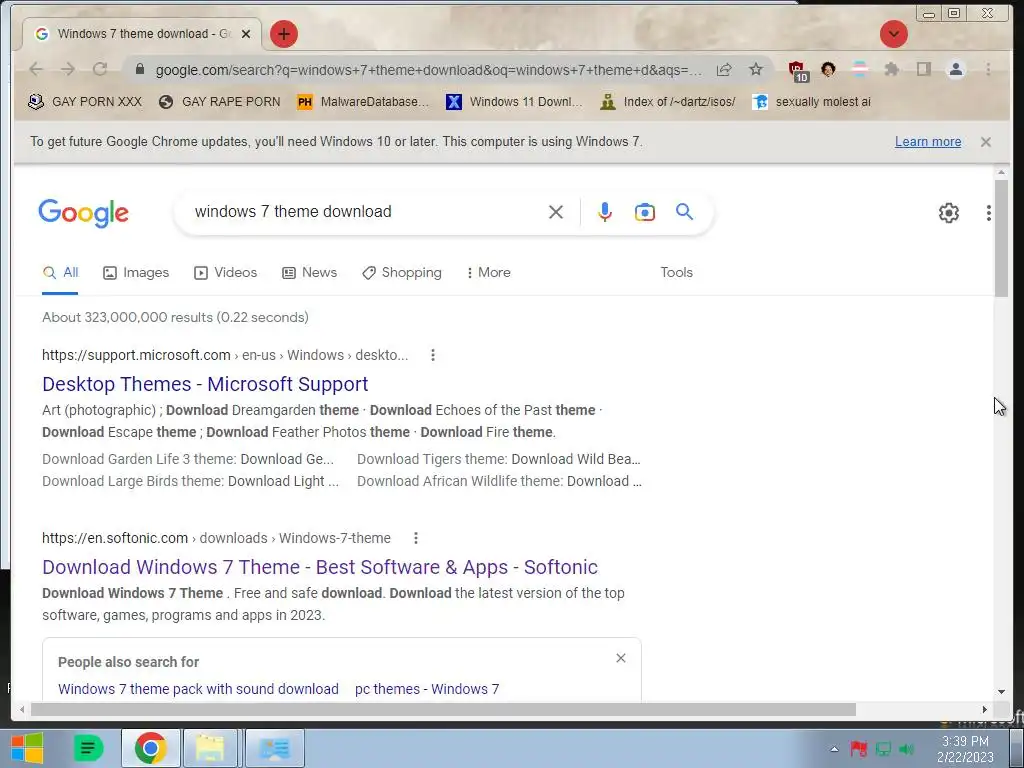Expand the More search categories menu
The image size is (1024, 768).
488,272
